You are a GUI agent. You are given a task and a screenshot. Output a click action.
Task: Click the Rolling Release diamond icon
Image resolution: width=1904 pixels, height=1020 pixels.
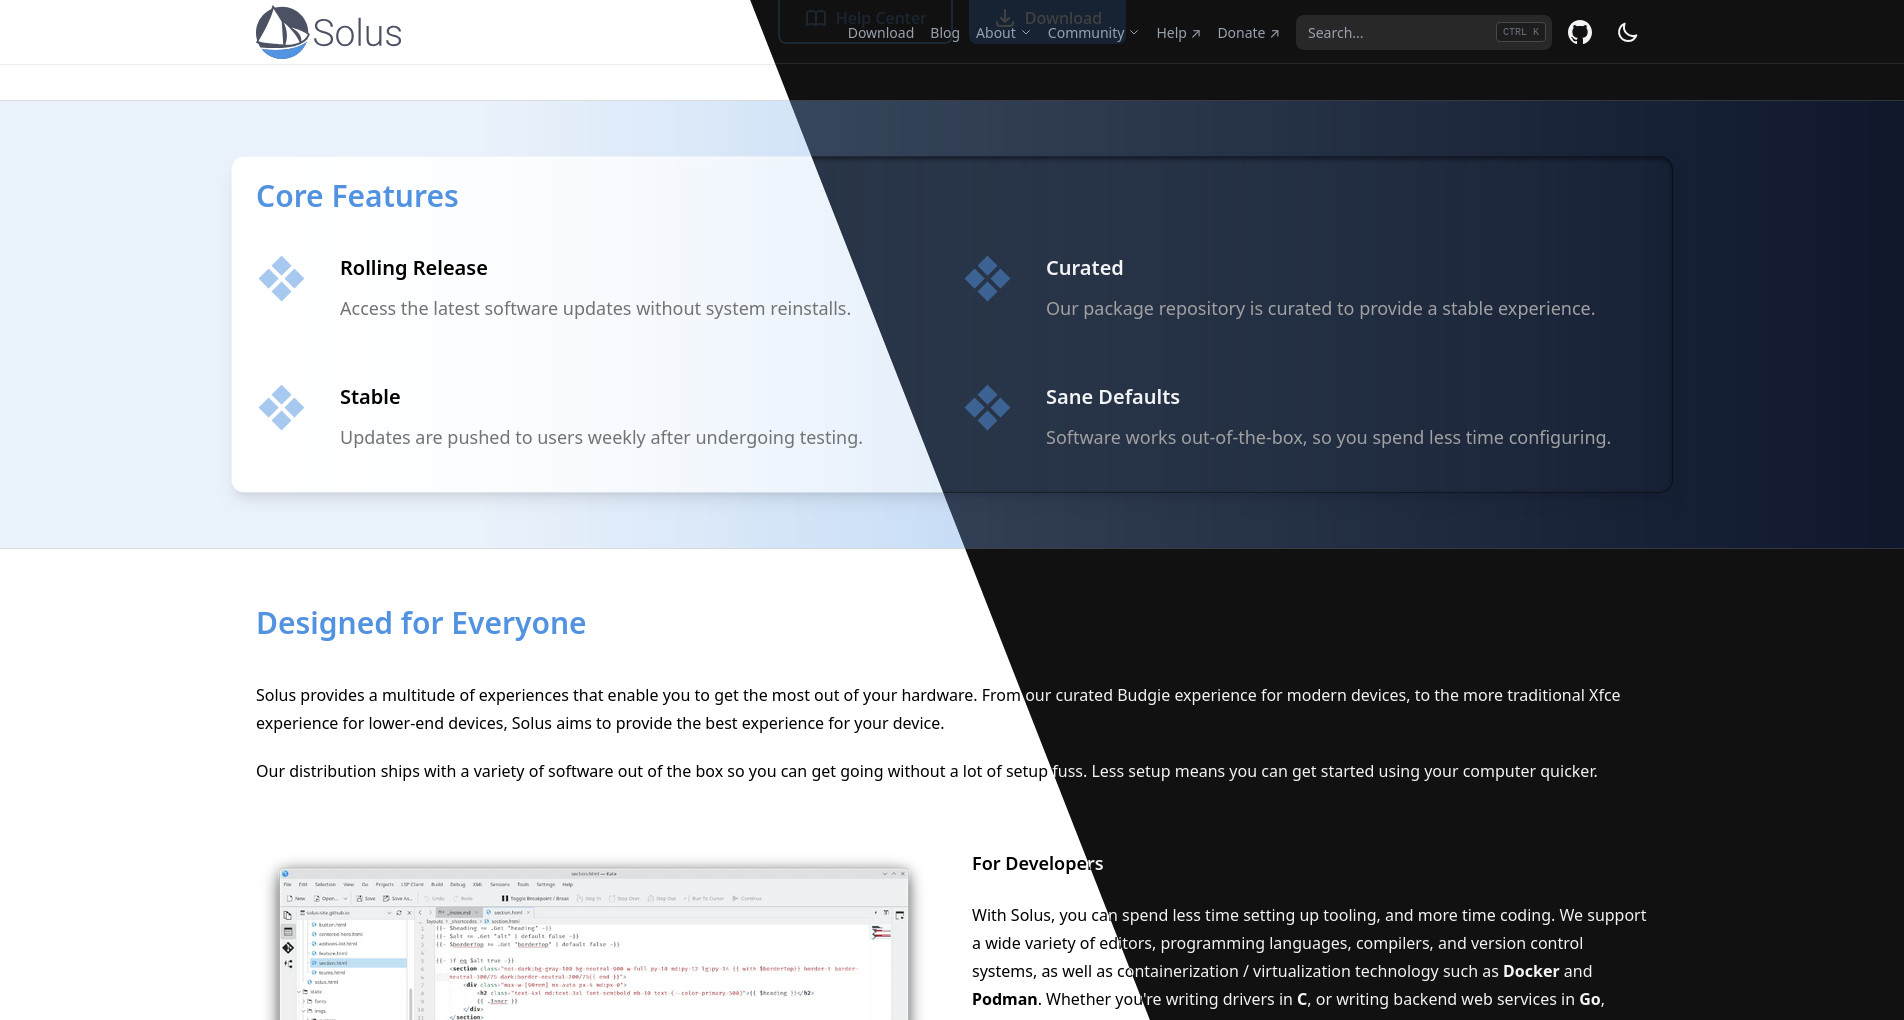(x=281, y=279)
